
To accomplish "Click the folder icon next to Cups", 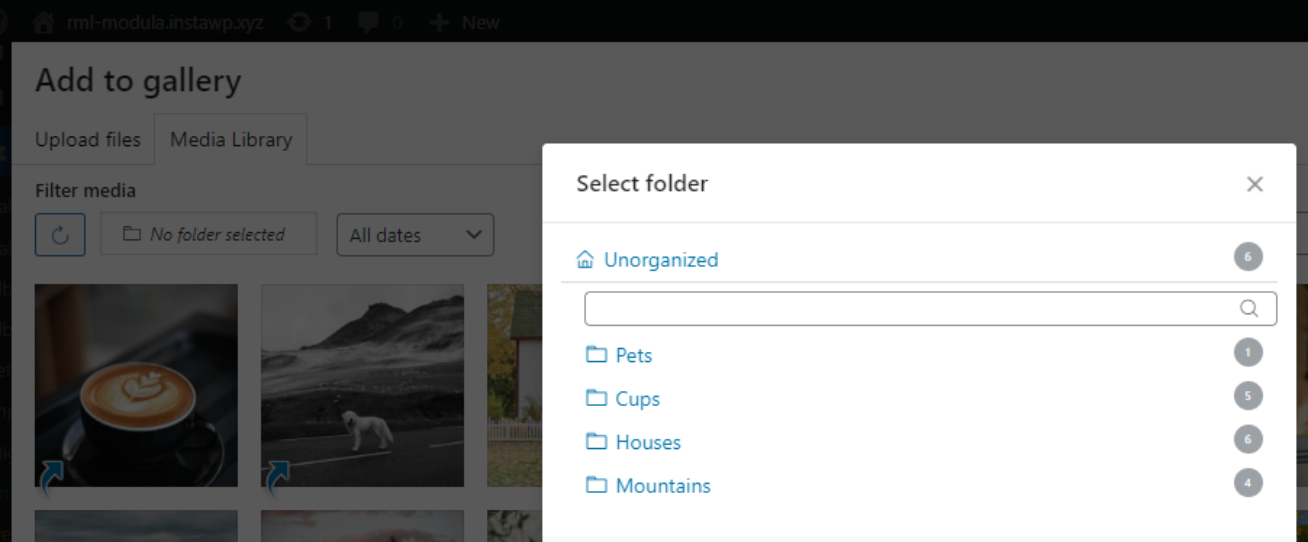I will [x=597, y=398].
